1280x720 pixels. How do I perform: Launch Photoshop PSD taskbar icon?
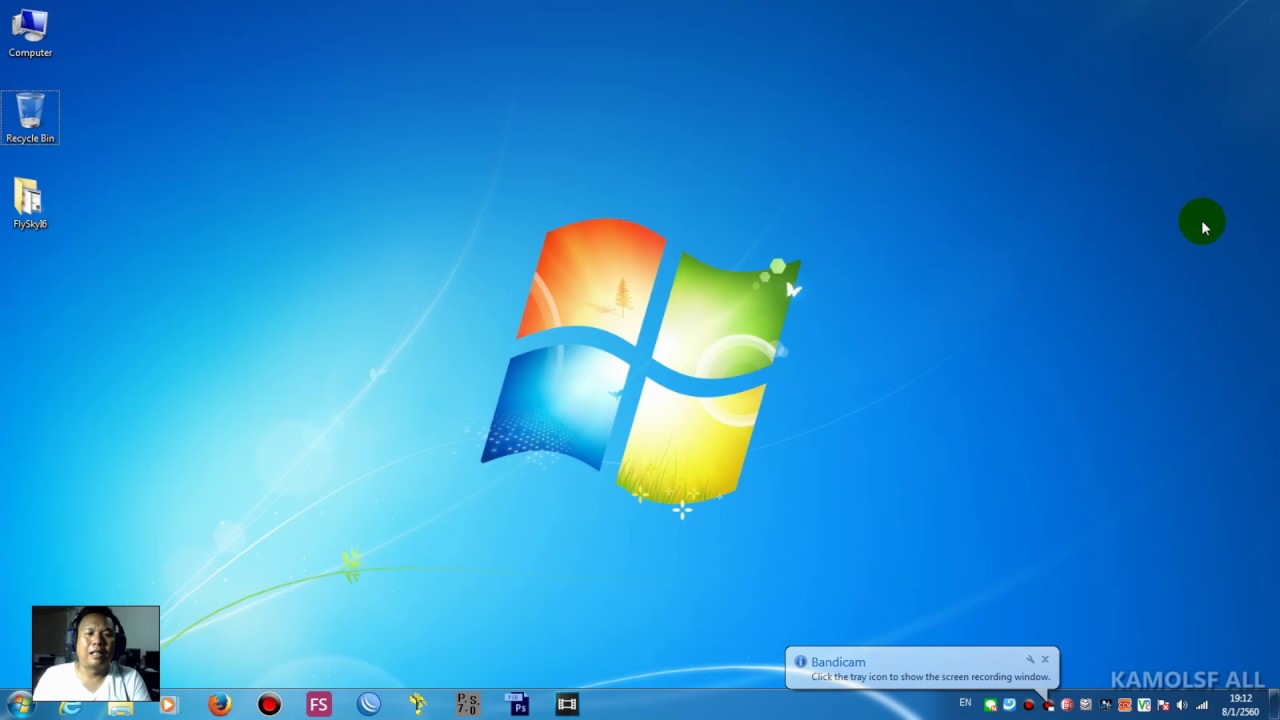(517, 705)
